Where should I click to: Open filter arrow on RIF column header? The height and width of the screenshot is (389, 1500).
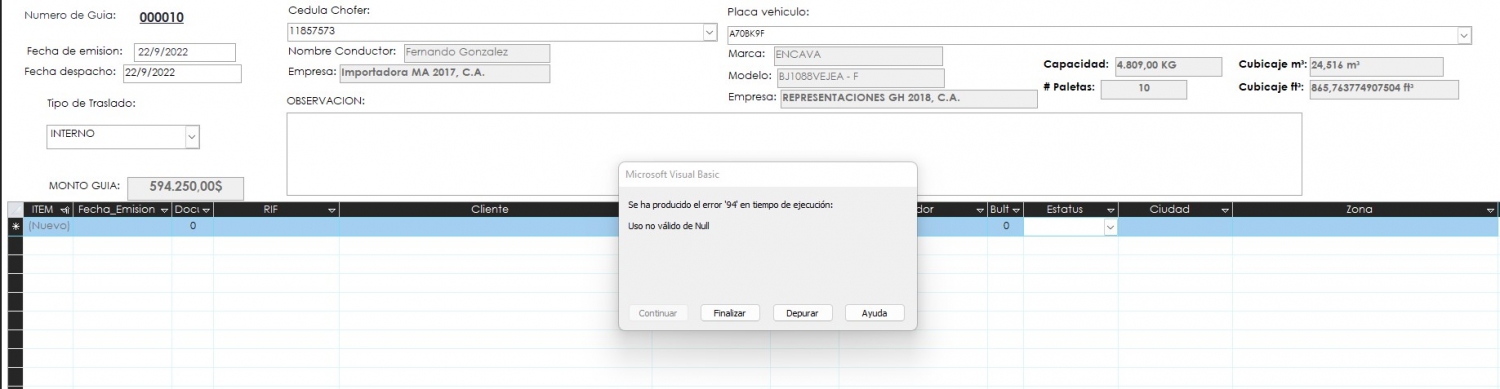pyautogui.click(x=332, y=210)
